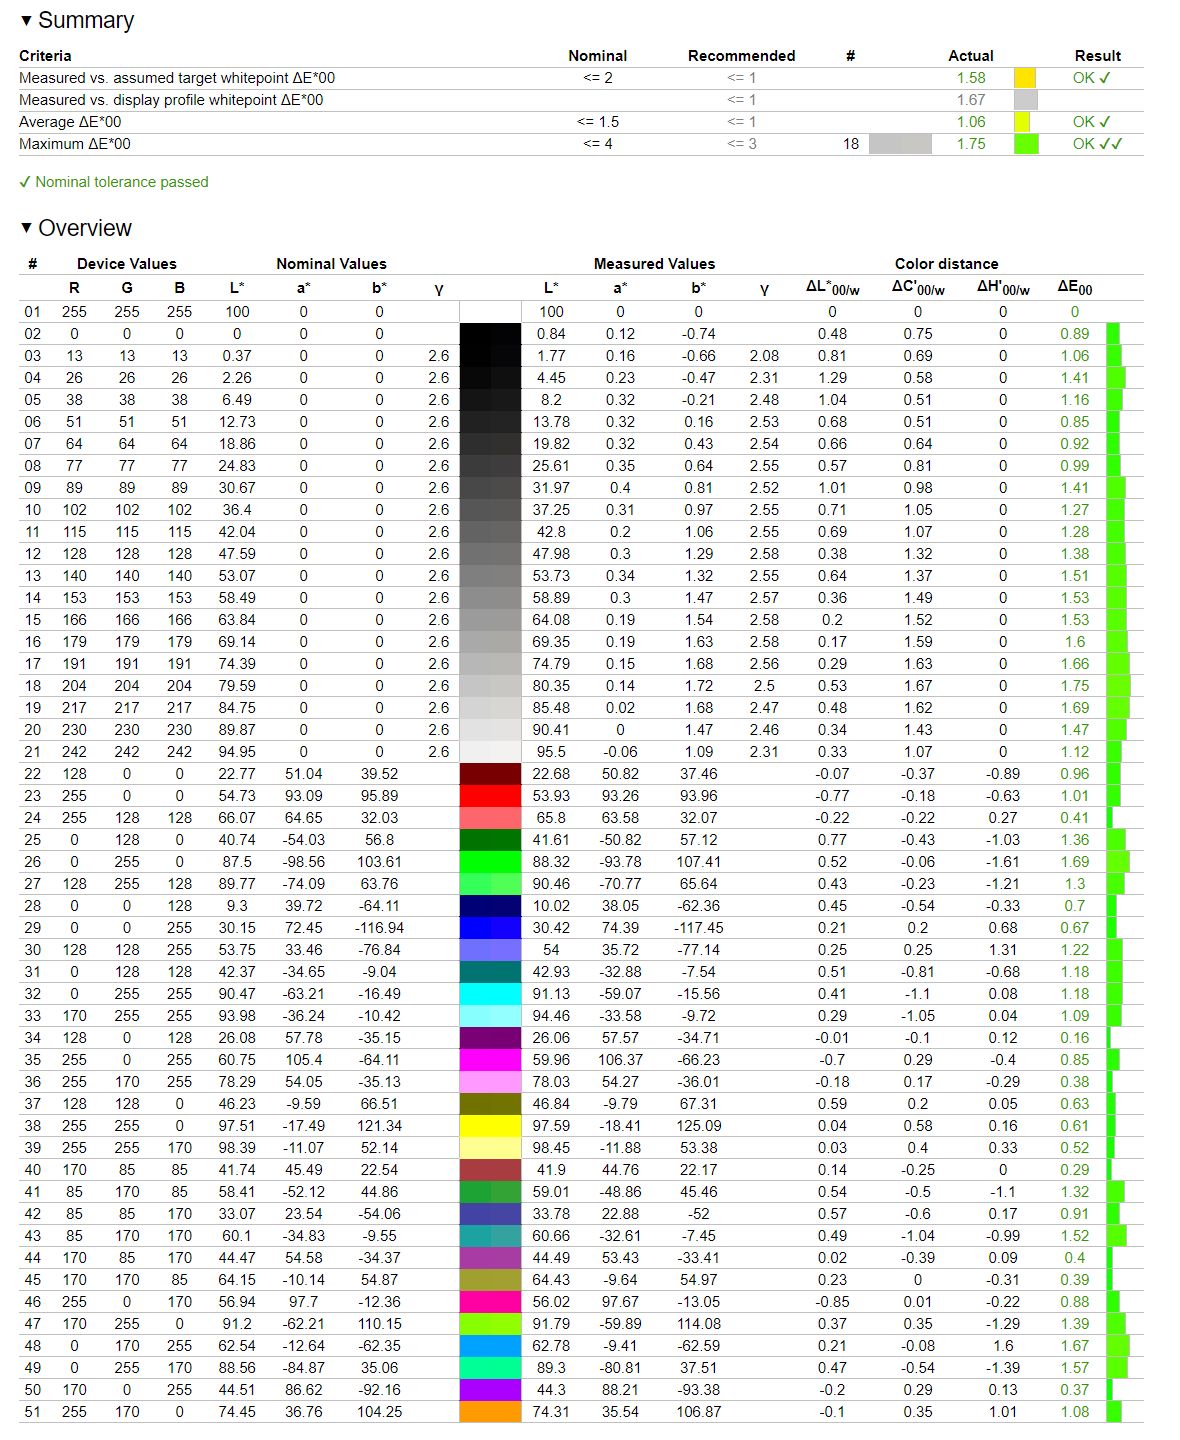The height and width of the screenshot is (1440, 1180).
Task: Select the yellow swatch in row 38
Action: point(490,1126)
